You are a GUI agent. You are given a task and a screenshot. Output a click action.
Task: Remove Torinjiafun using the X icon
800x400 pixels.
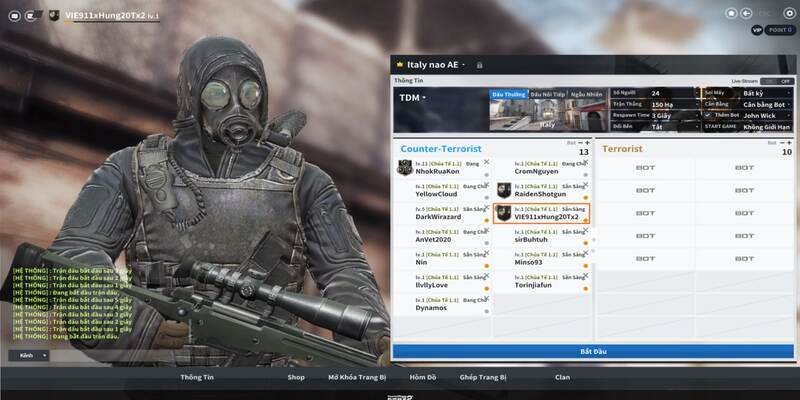click(586, 276)
